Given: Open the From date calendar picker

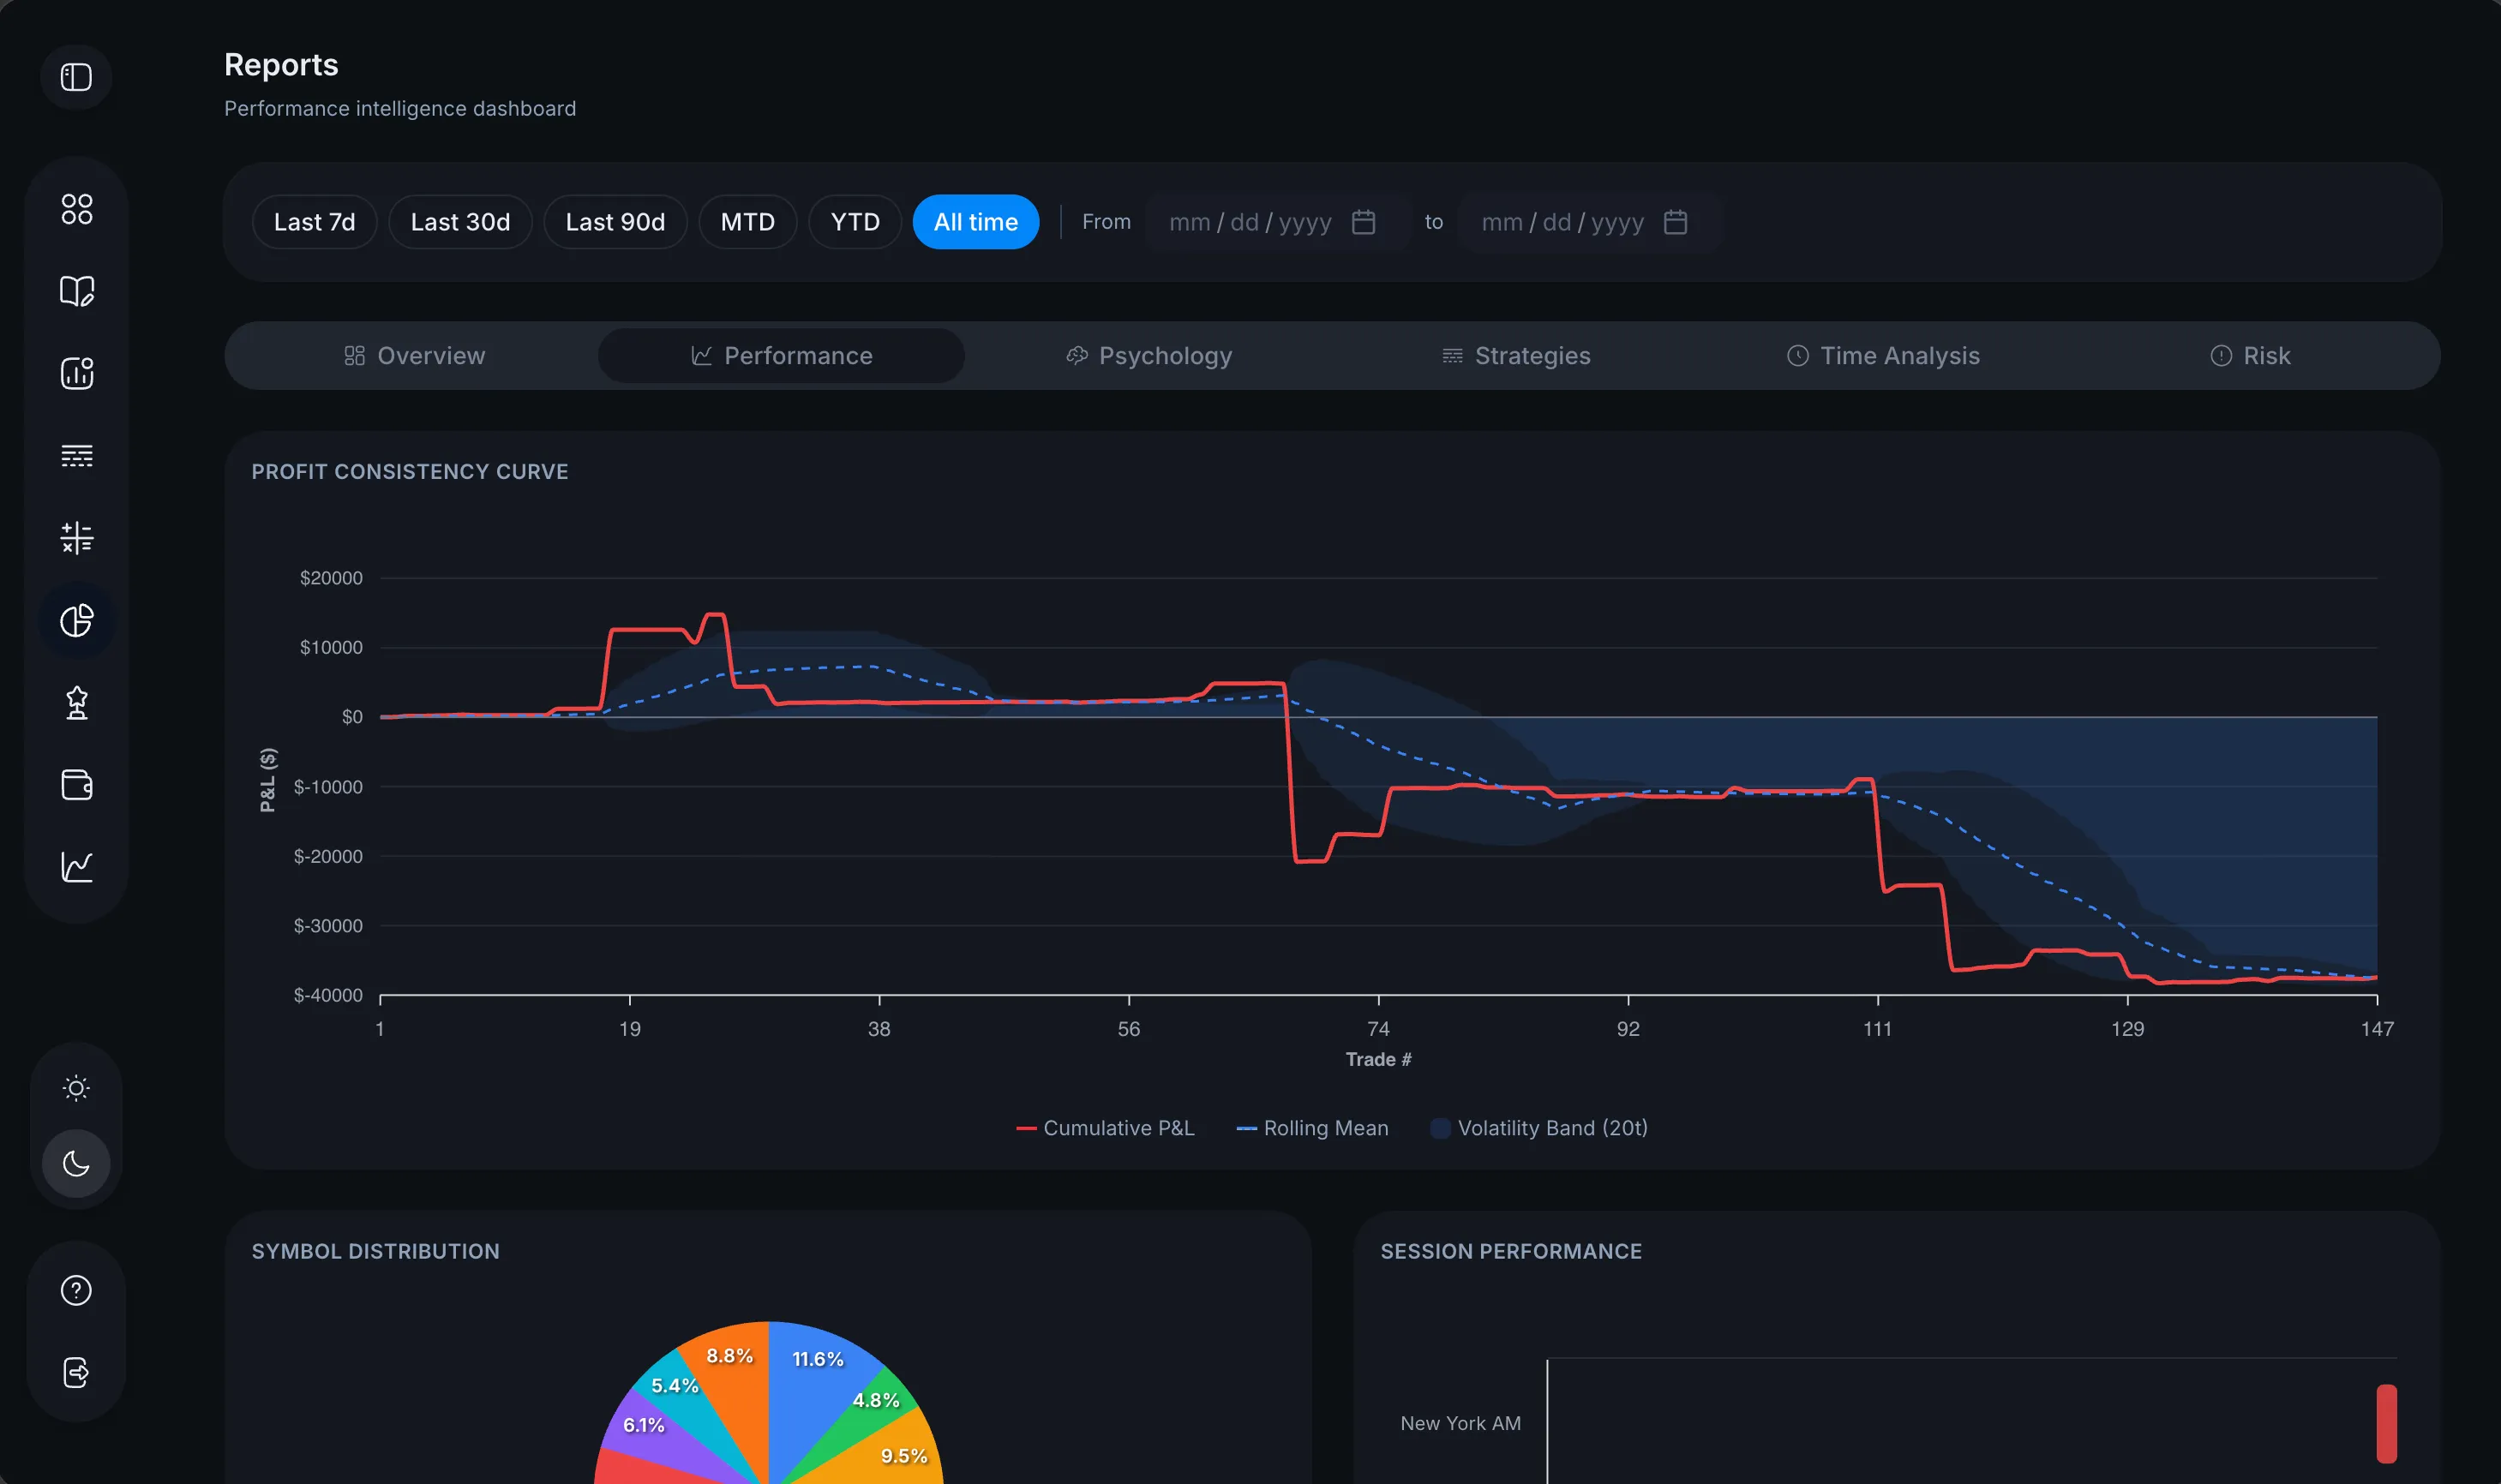Looking at the screenshot, I should [1363, 222].
